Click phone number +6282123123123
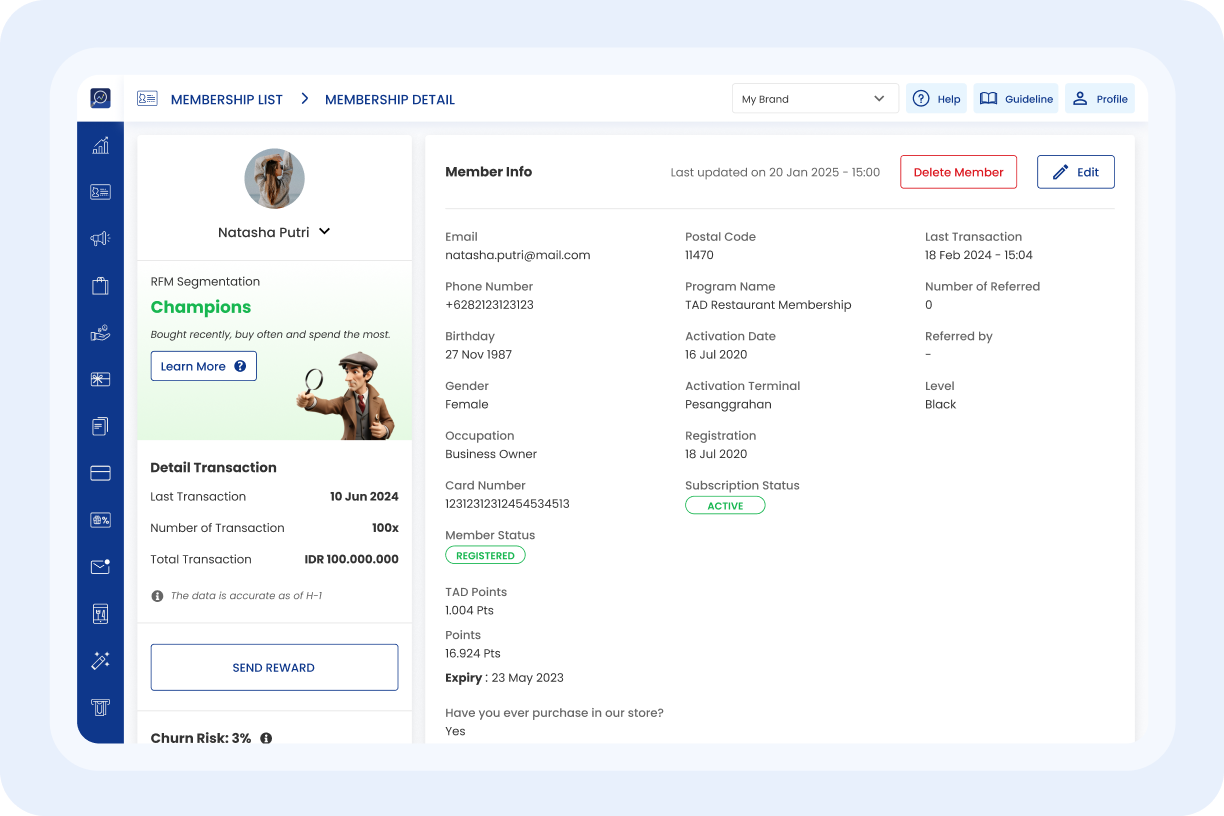 tap(489, 305)
